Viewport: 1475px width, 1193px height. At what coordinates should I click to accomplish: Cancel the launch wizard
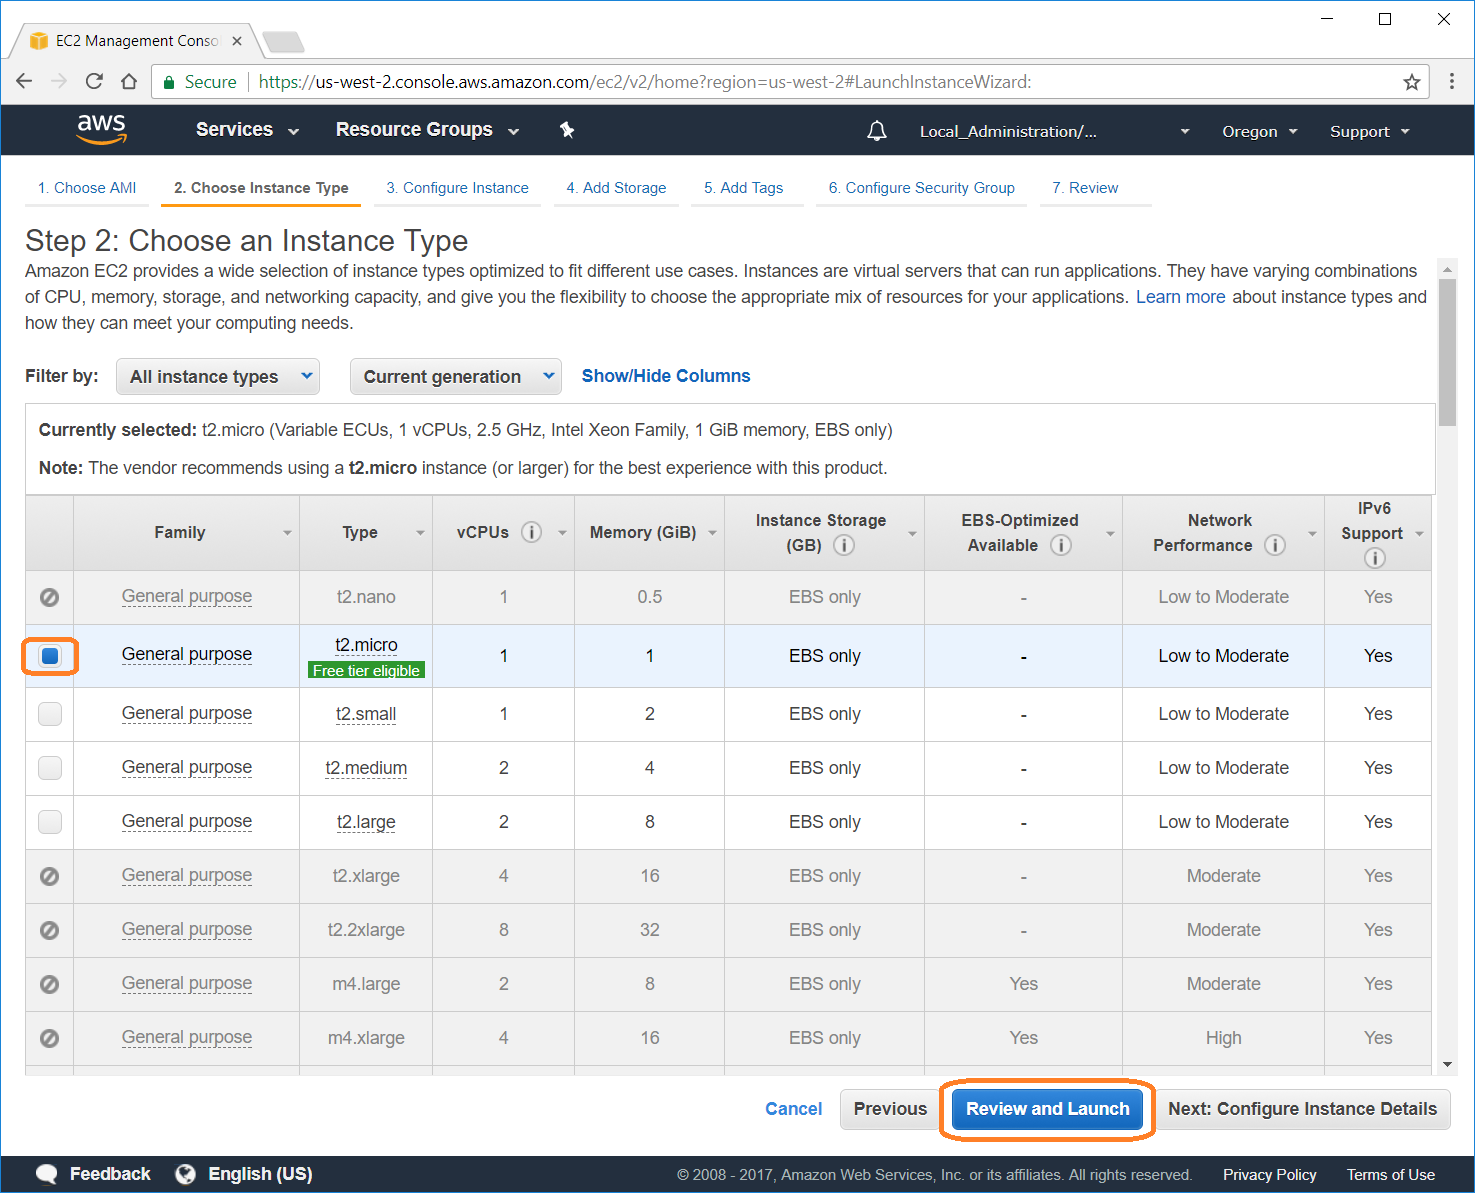click(793, 1109)
